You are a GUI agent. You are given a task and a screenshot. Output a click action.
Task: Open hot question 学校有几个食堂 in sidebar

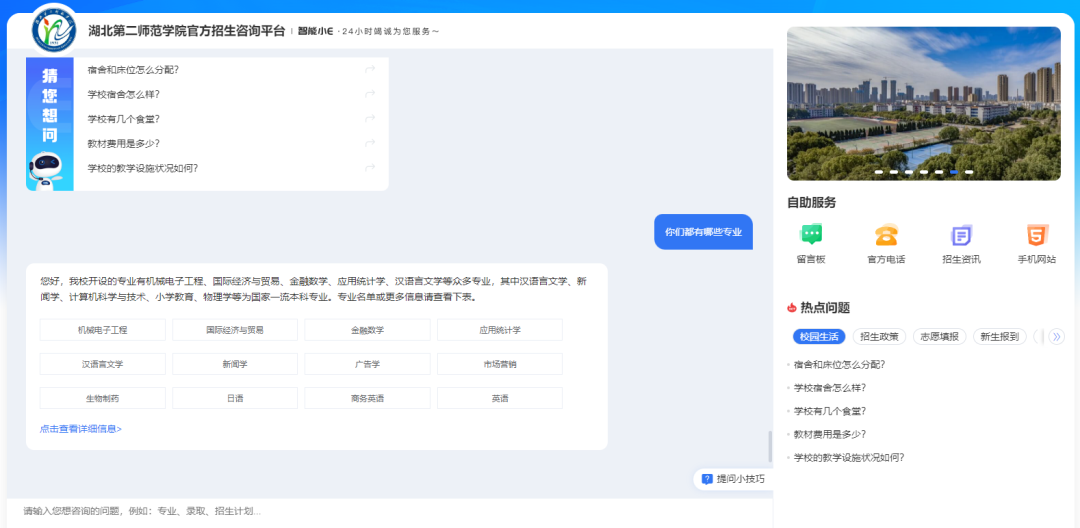pos(829,411)
